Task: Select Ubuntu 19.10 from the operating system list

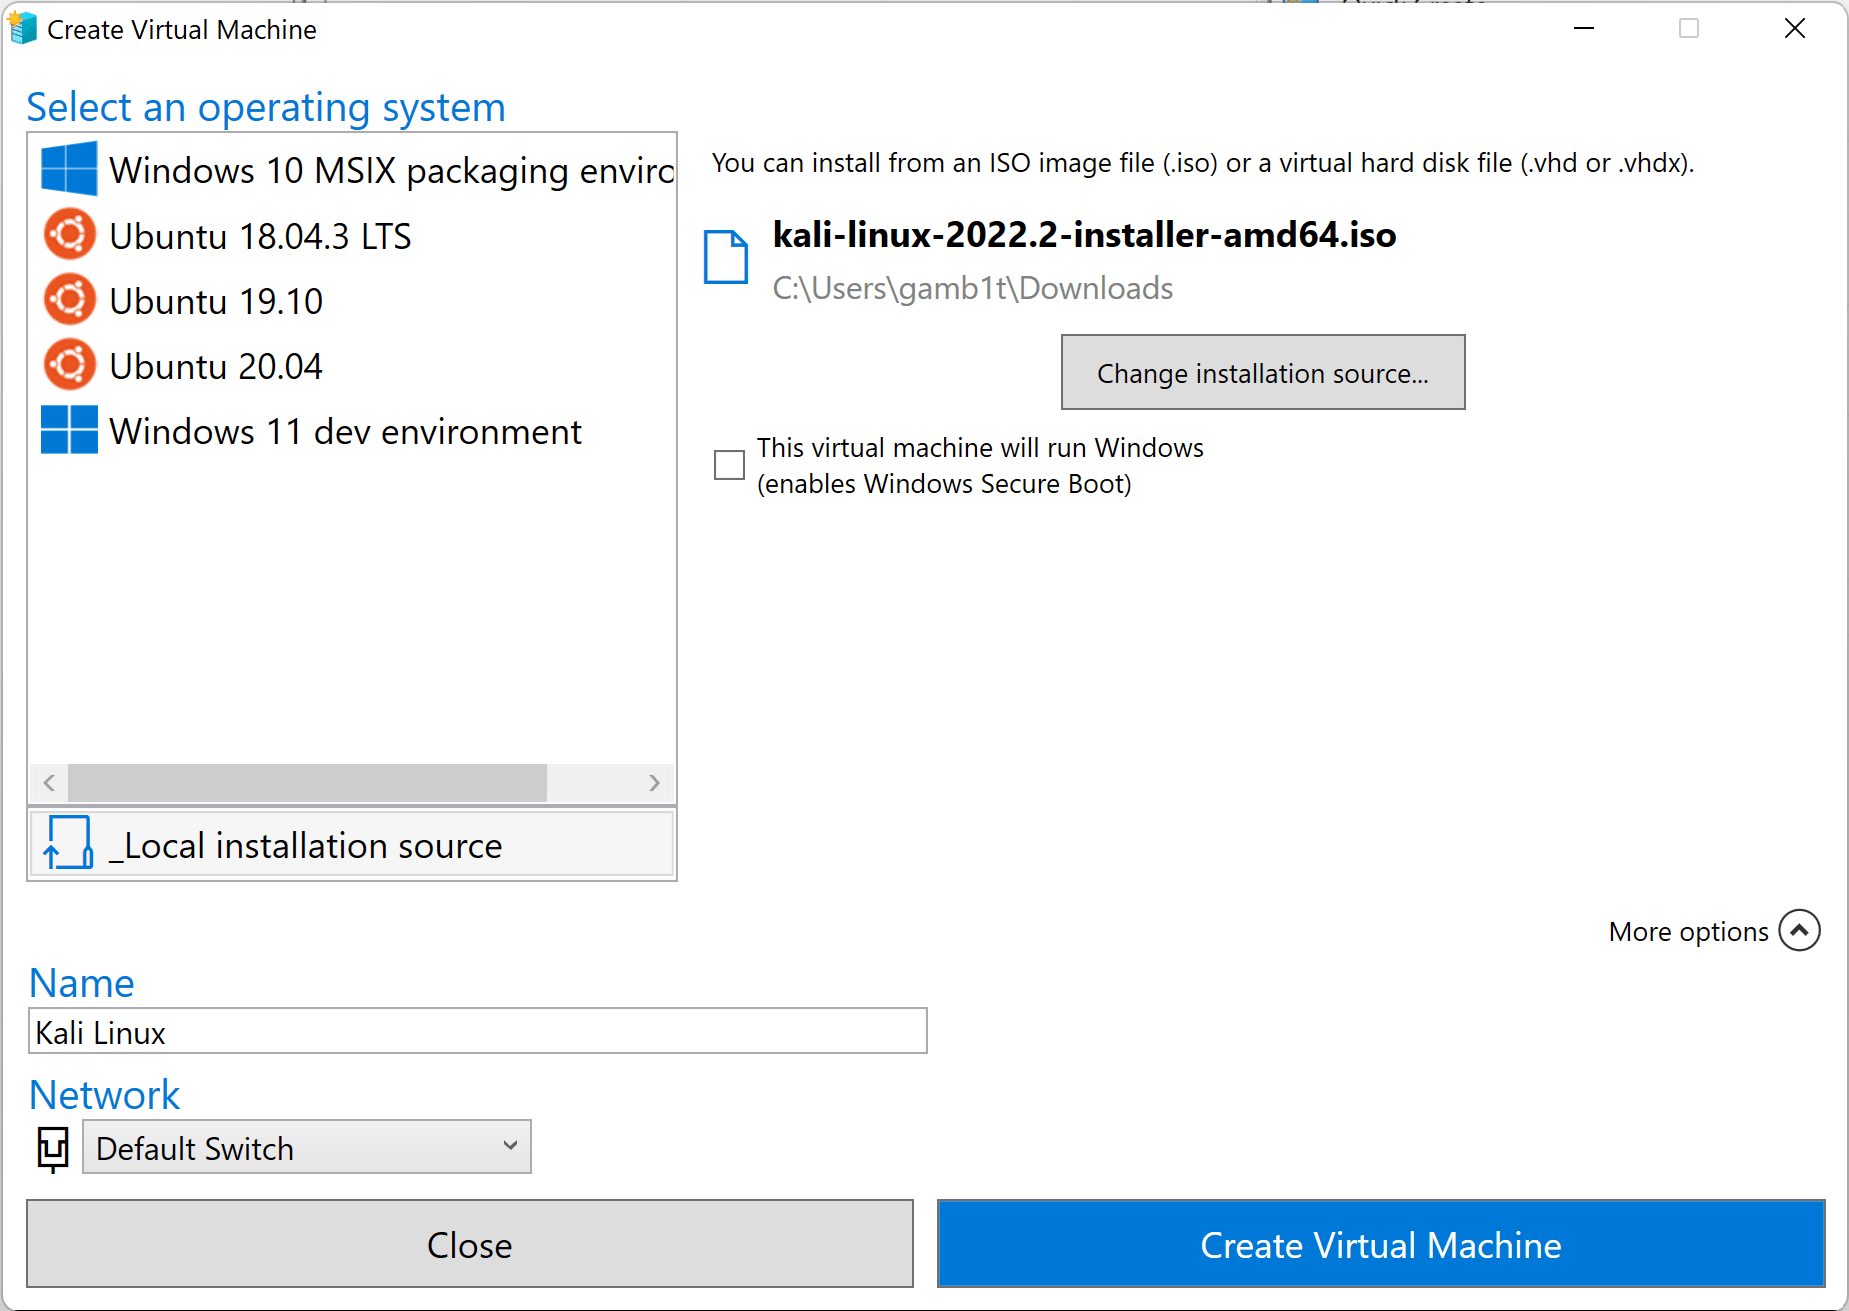Action: [x=215, y=299]
